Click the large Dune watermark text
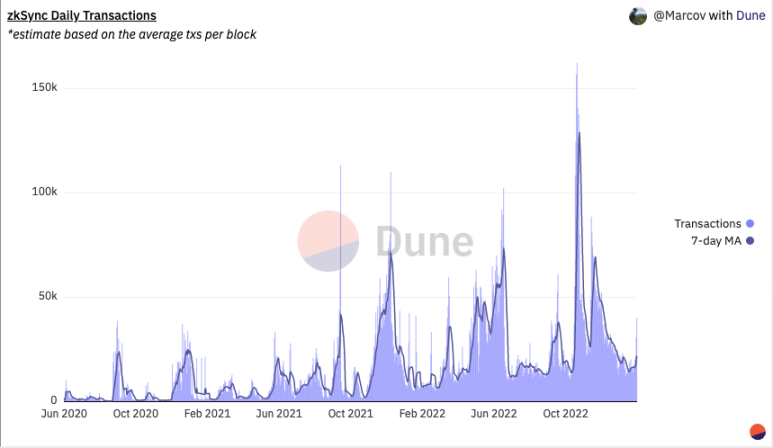The height and width of the screenshot is (448, 773). (424, 241)
